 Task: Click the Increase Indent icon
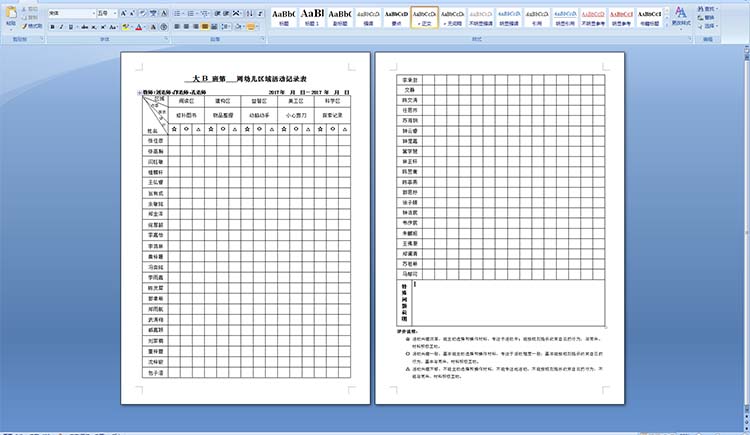tap(226, 13)
